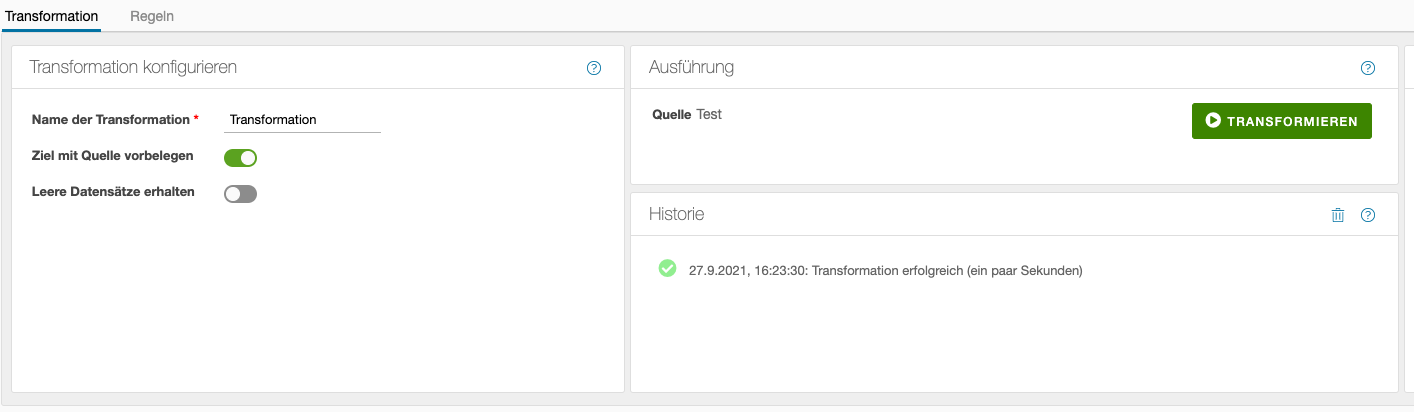This screenshot has width=1414, height=412.
Task: Click the Leere Datensätze erhalten label
Action: point(113,192)
